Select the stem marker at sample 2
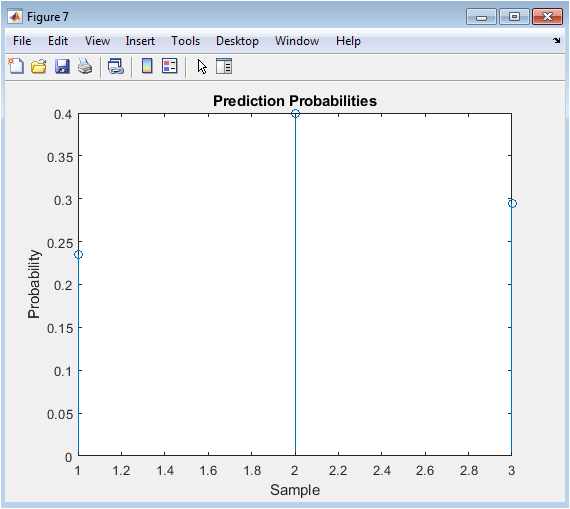The height and width of the screenshot is (509, 570). tap(295, 114)
